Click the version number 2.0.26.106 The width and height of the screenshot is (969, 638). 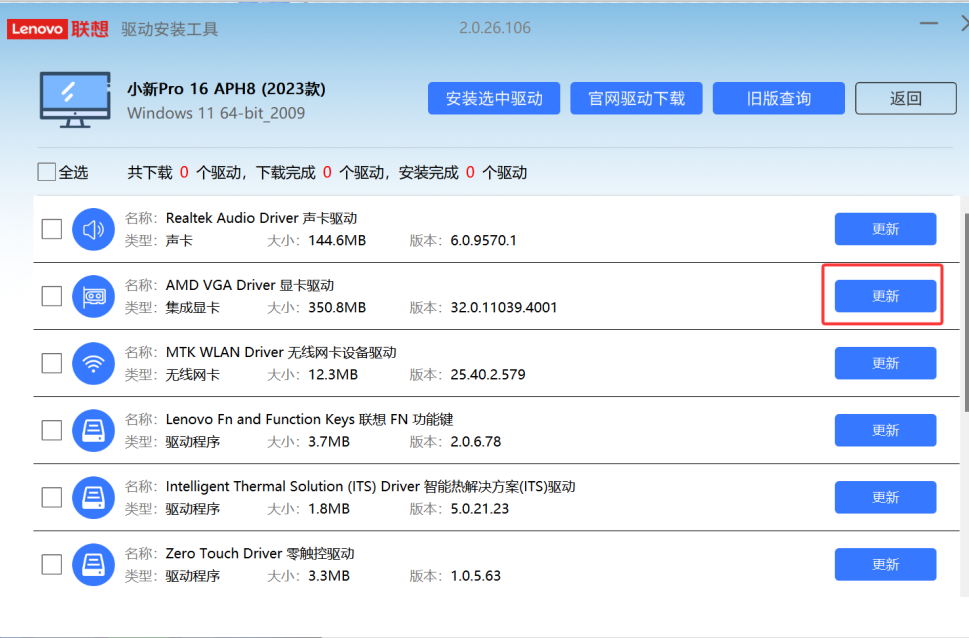click(494, 28)
